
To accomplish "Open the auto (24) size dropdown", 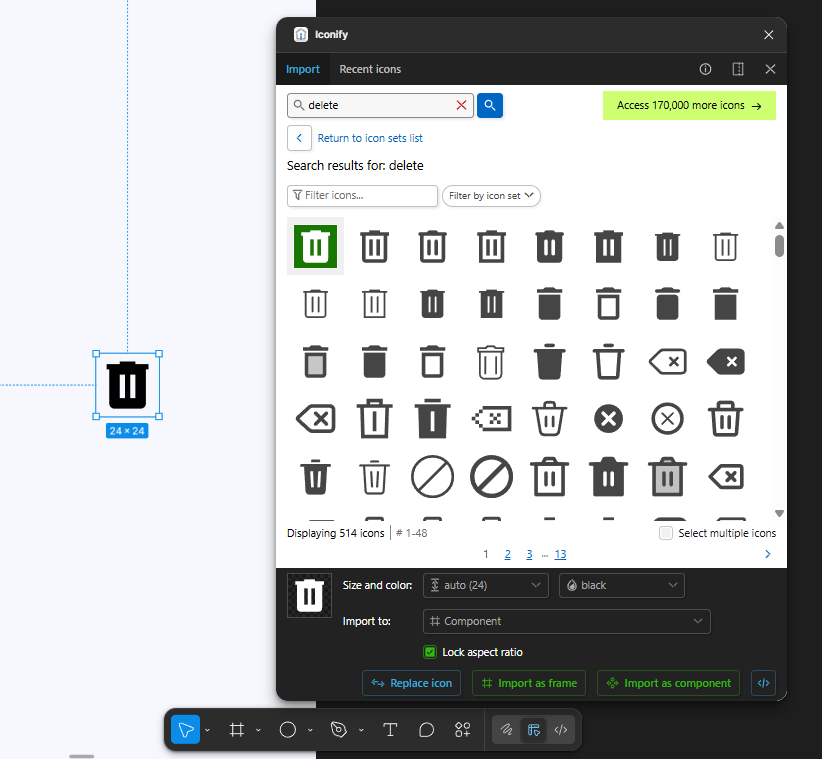I will click(485, 585).
